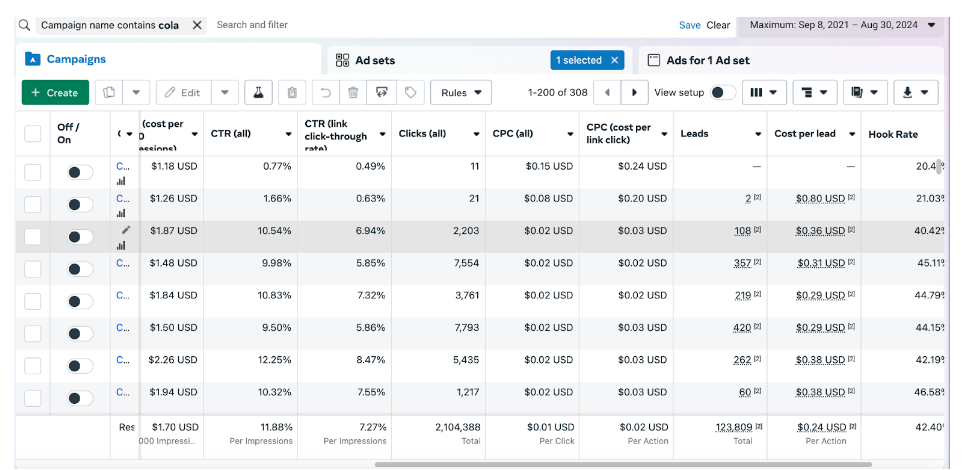Click the green Create button
This screenshot has width=962, height=470.
pyautogui.click(x=55, y=93)
